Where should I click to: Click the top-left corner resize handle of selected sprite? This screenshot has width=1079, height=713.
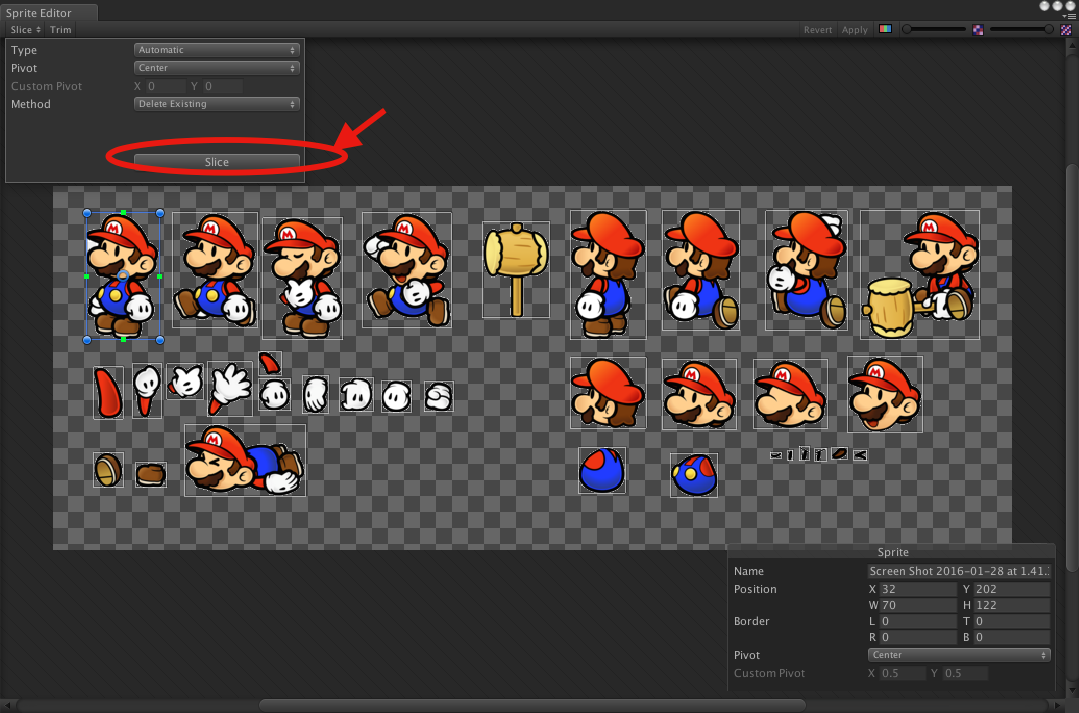(87, 213)
